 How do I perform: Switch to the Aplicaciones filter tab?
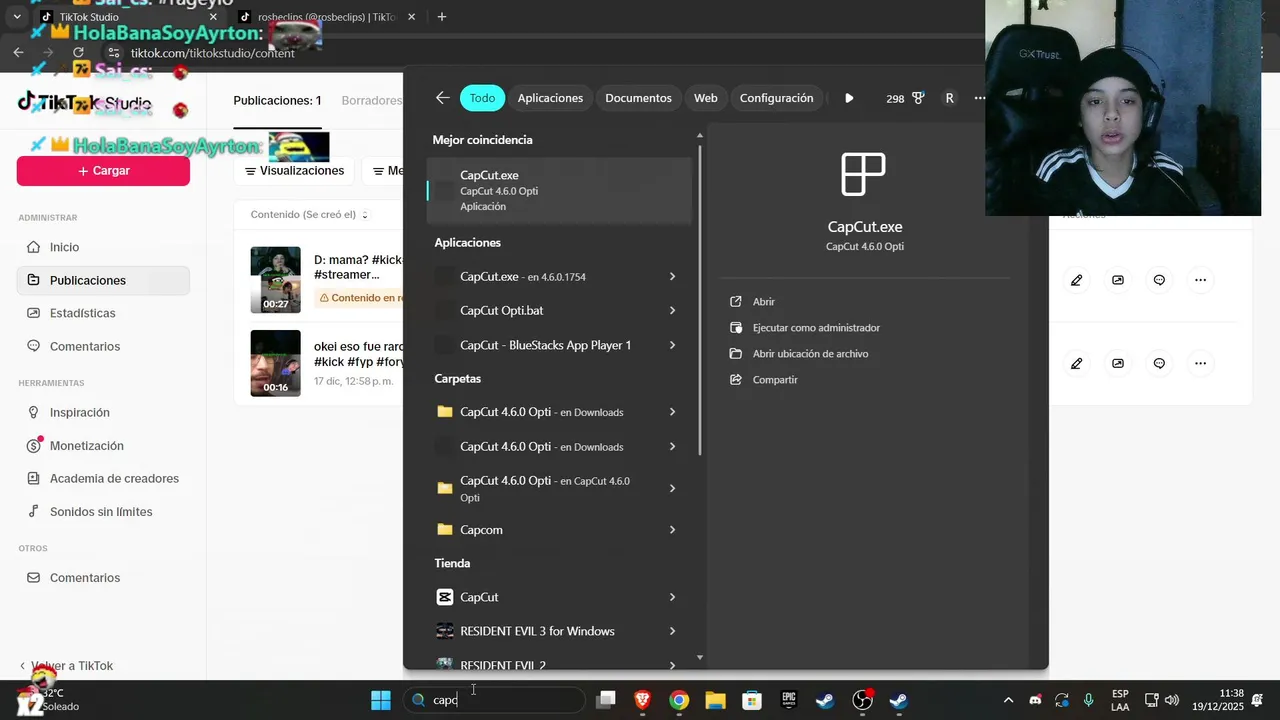pos(550,98)
